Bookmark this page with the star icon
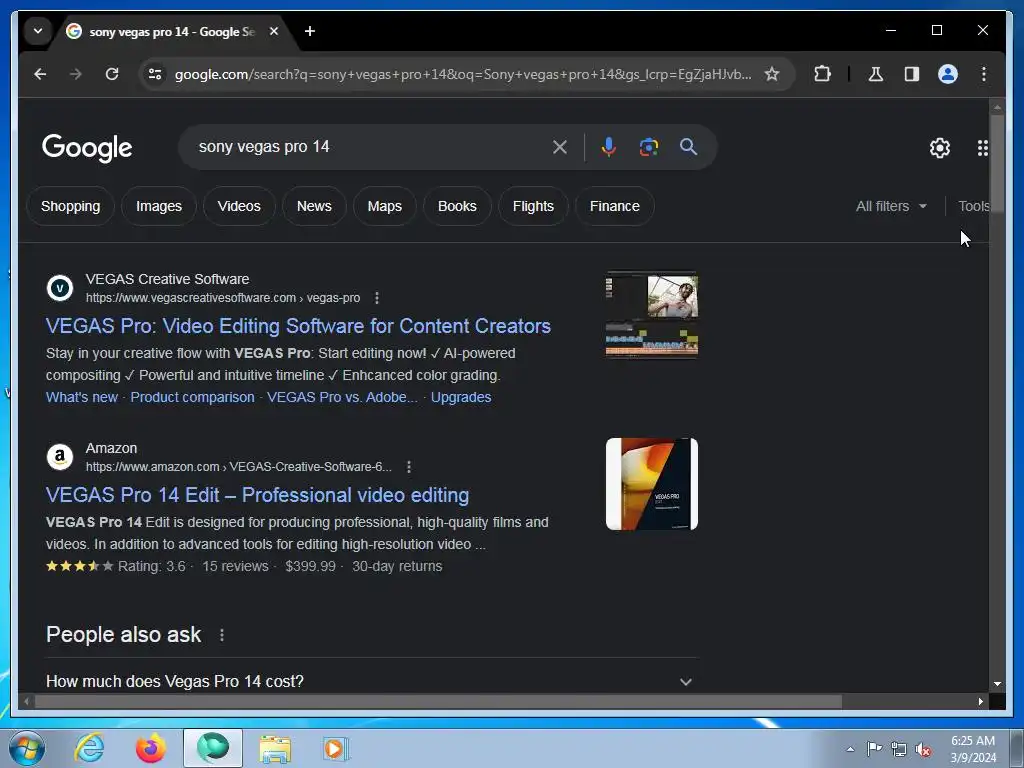The width and height of the screenshot is (1024, 768). pyautogui.click(x=772, y=74)
